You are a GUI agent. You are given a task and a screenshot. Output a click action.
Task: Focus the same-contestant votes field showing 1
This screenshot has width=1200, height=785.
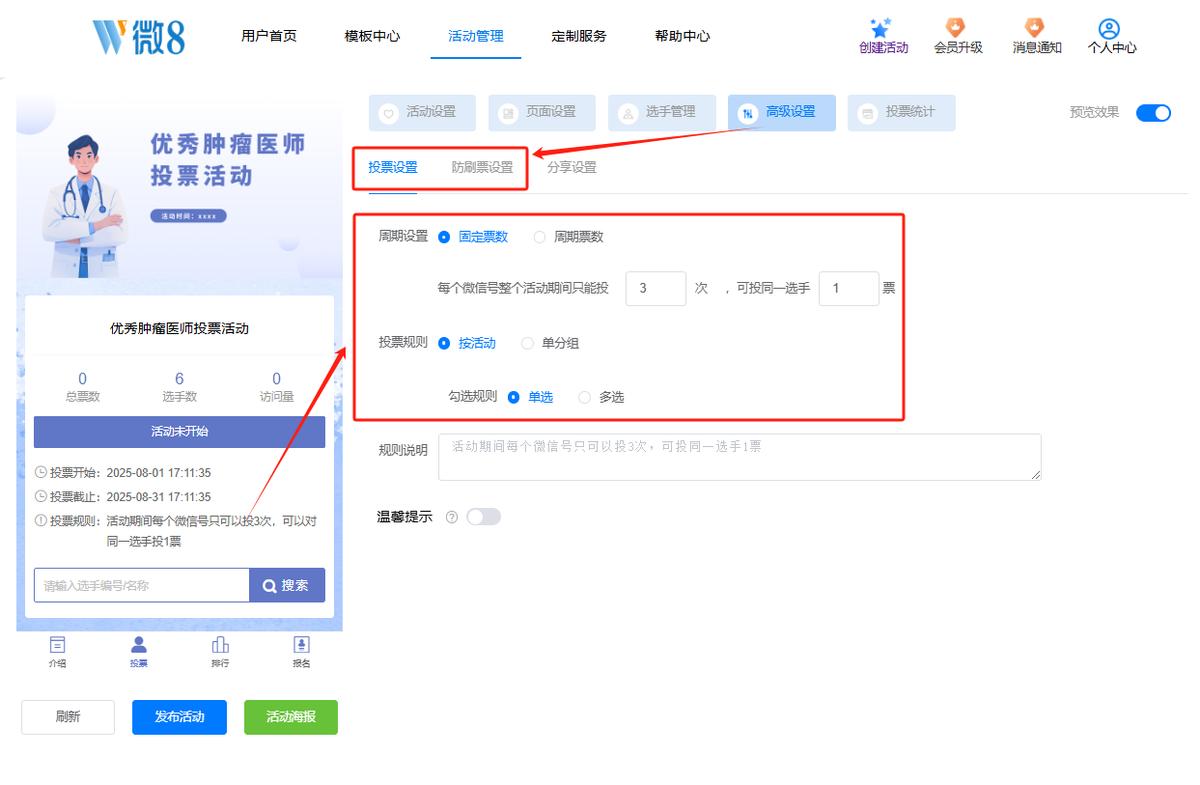pos(849,289)
